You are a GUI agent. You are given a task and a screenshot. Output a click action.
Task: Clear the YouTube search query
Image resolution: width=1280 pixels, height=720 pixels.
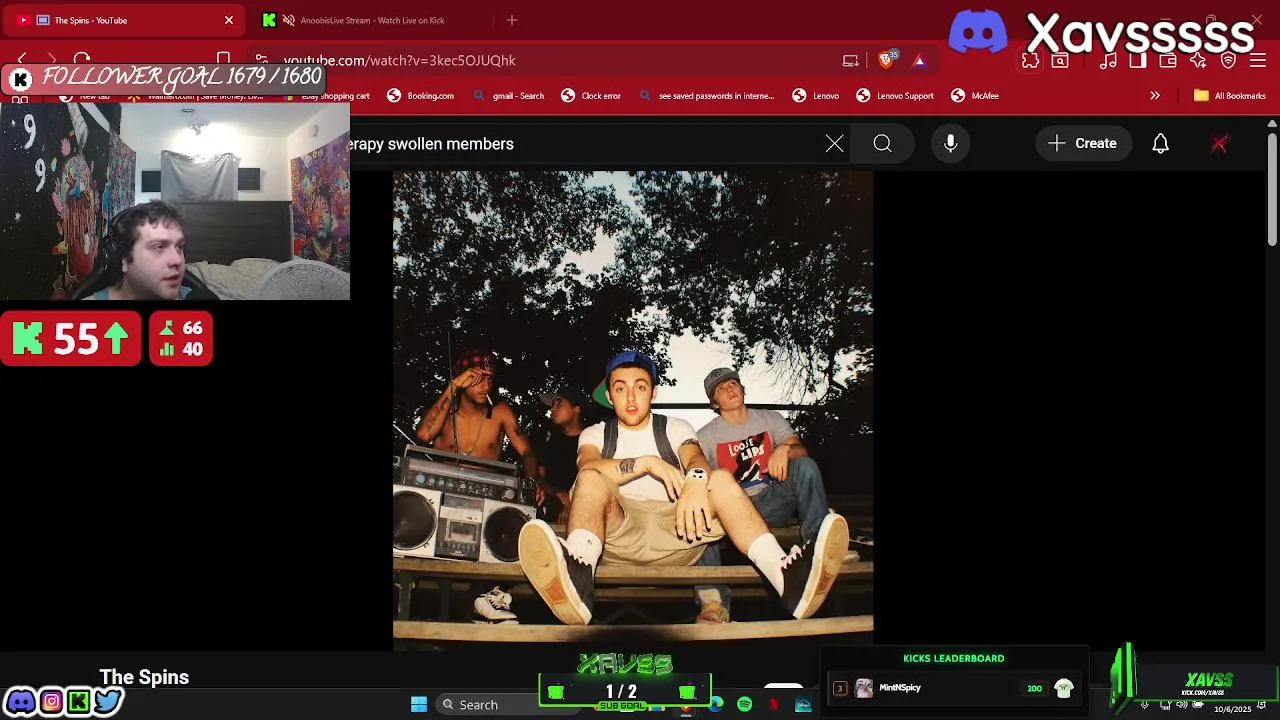click(x=835, y=144)
